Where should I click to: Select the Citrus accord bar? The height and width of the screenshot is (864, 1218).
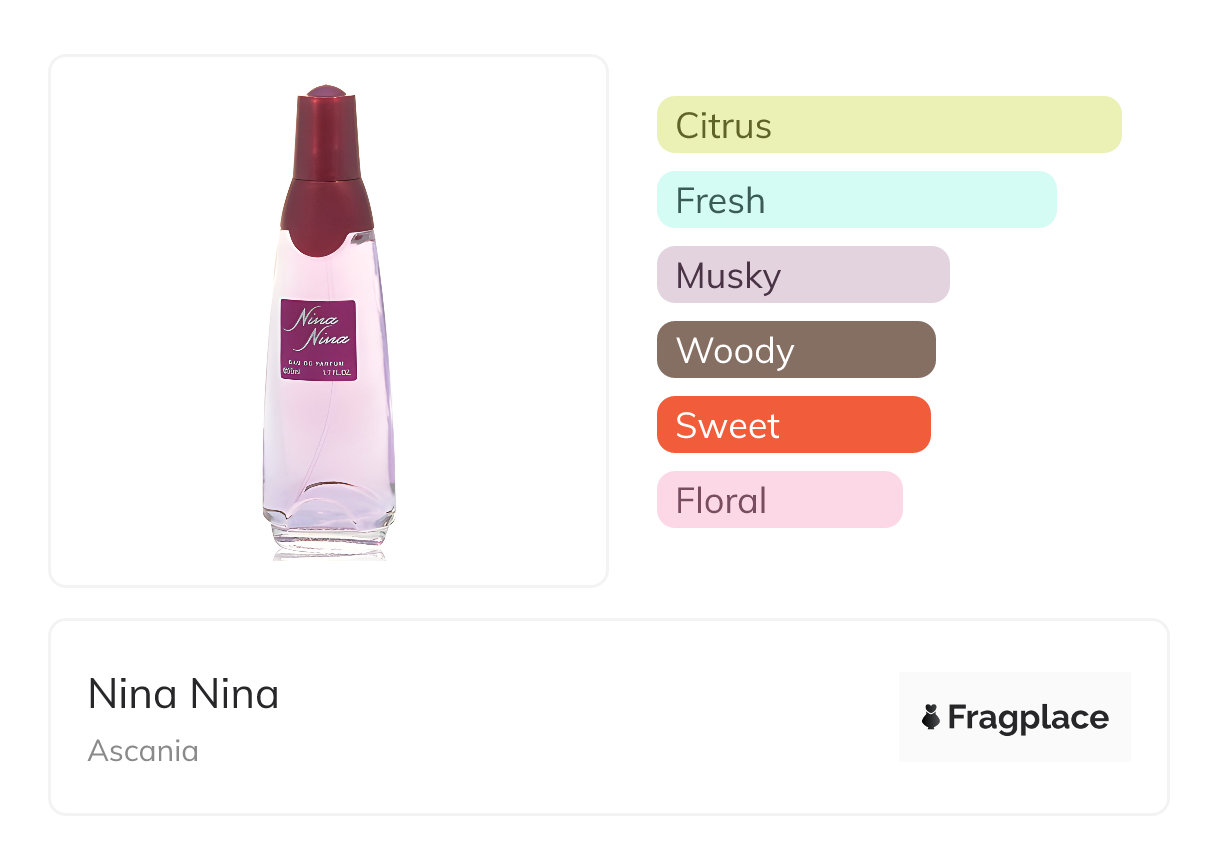pyautogui.click(x=888, y=125)
